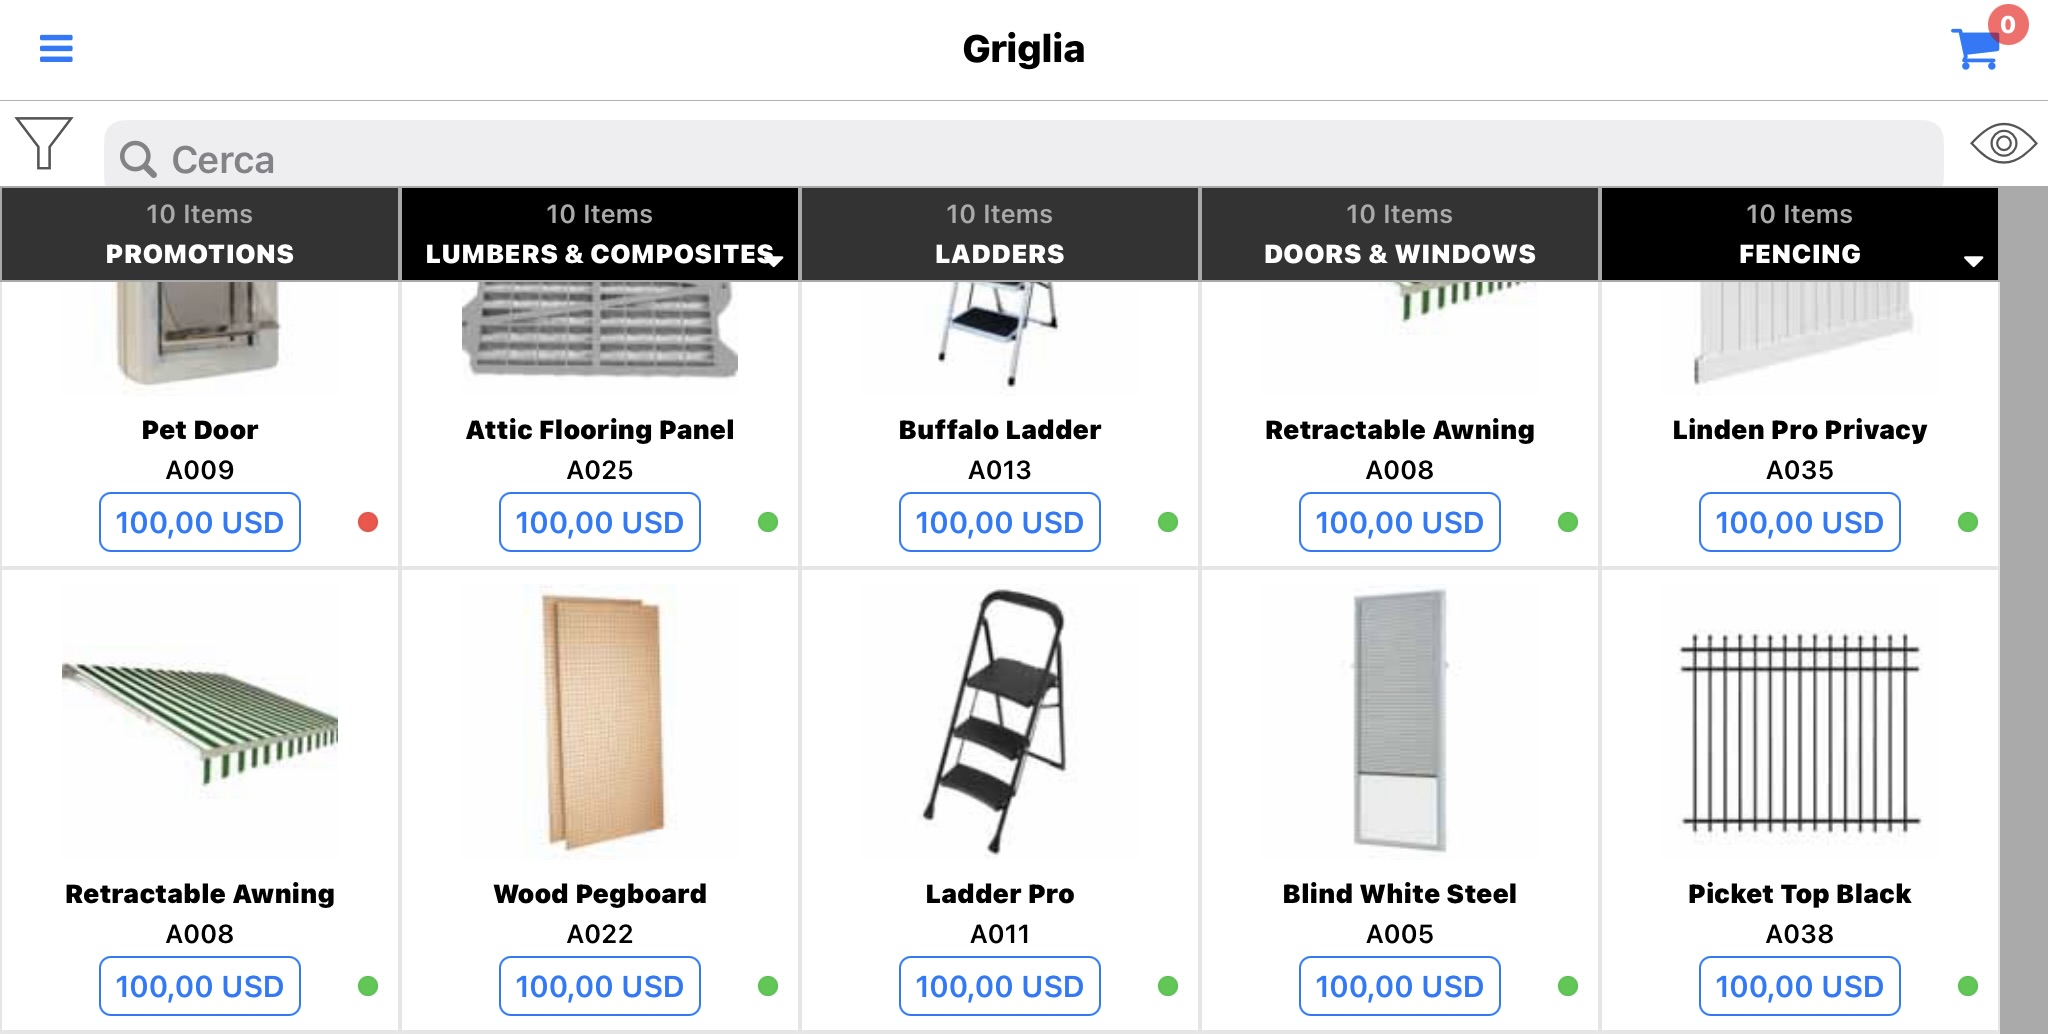Select the Doors & Windows category header
The width and height of the screenshot is (2048, 1034).
[1400, 234]
